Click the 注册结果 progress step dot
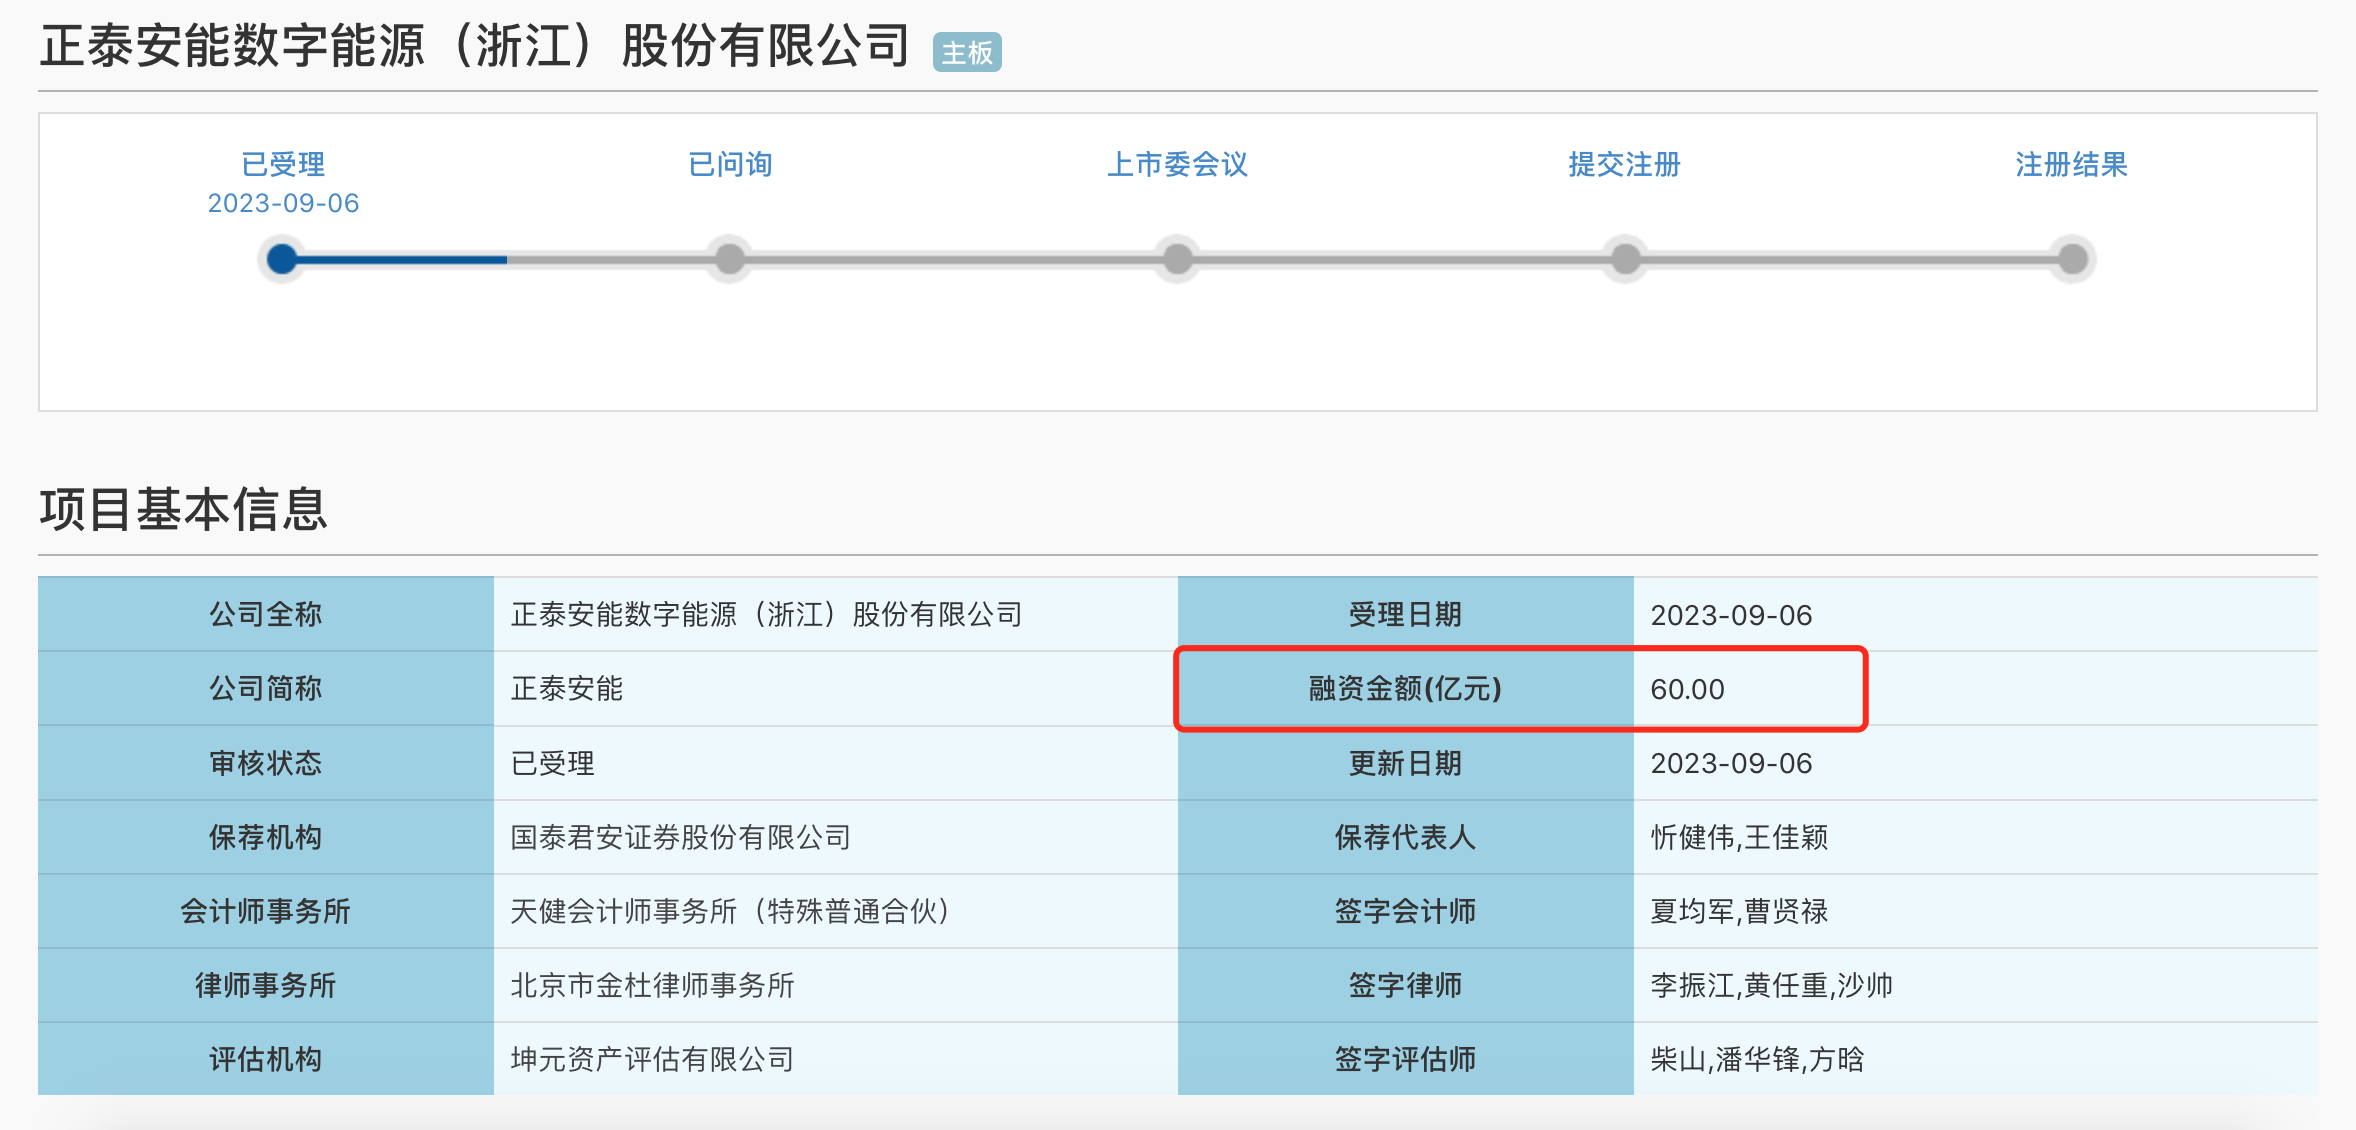The width and height of the screenshot is (2356, 1130). pos(2073,259)
